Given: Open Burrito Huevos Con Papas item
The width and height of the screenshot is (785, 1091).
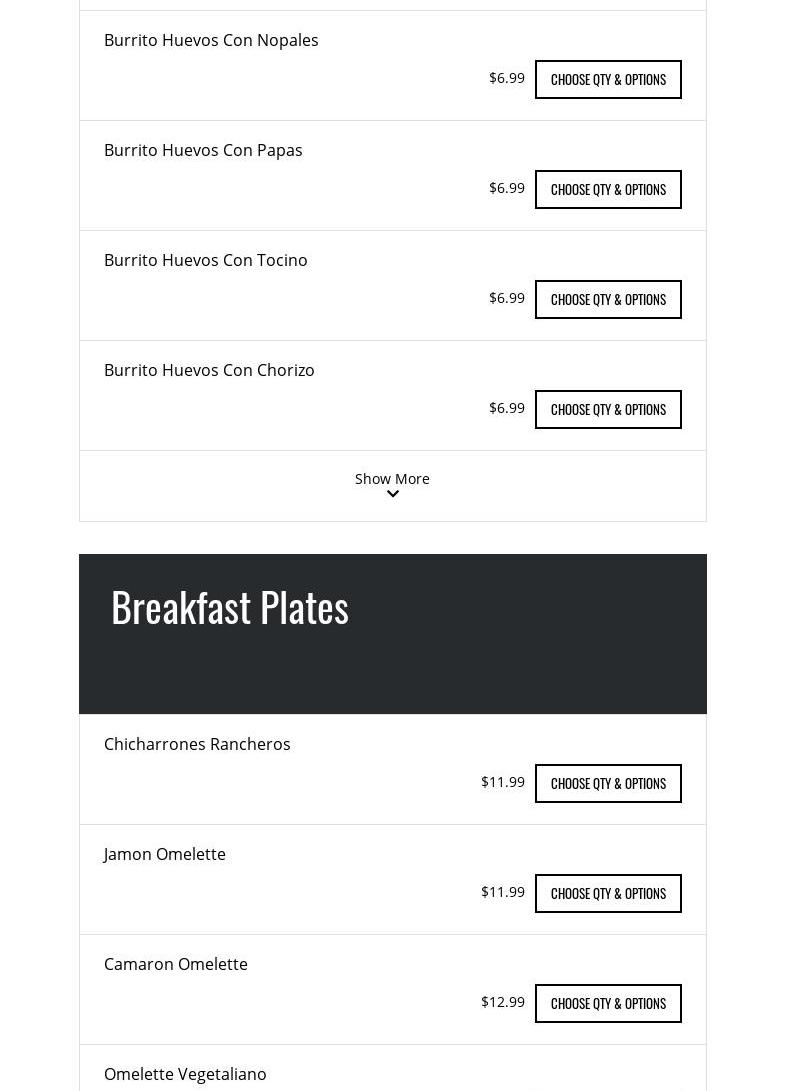Looking at the screenshot, I should 203,150.
